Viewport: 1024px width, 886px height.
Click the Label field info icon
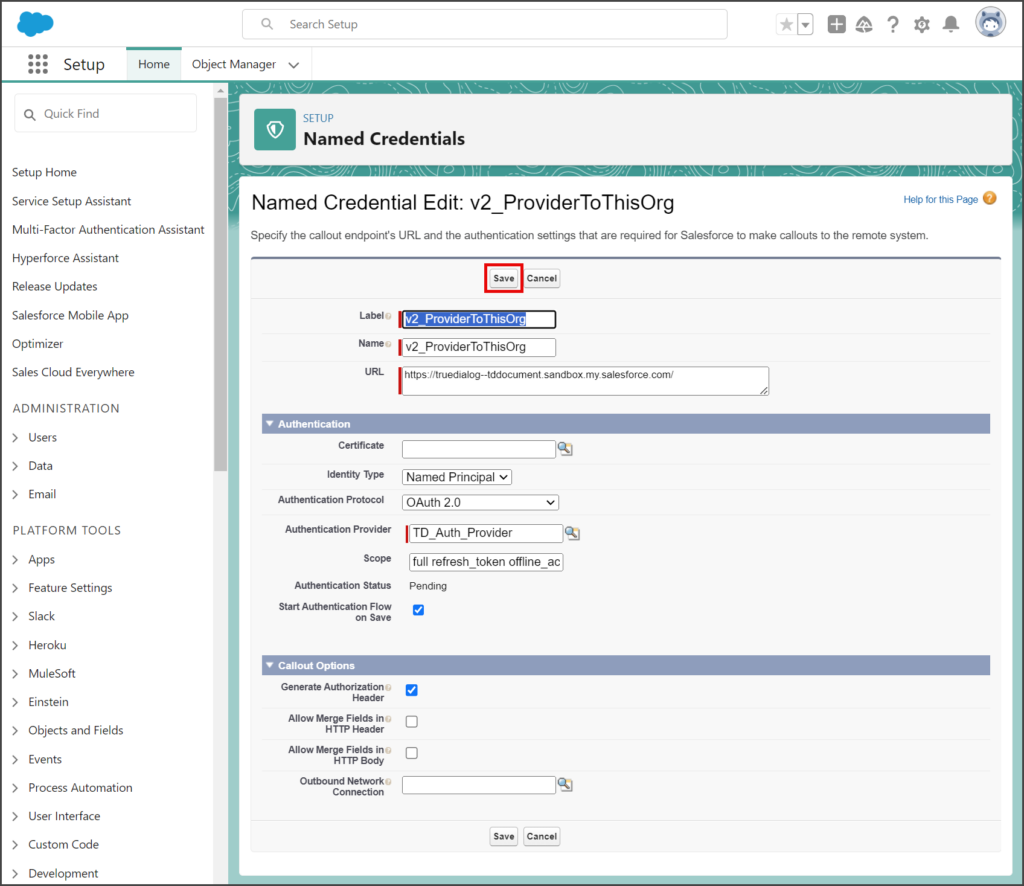pyautogui.click(x=389, y=316)
